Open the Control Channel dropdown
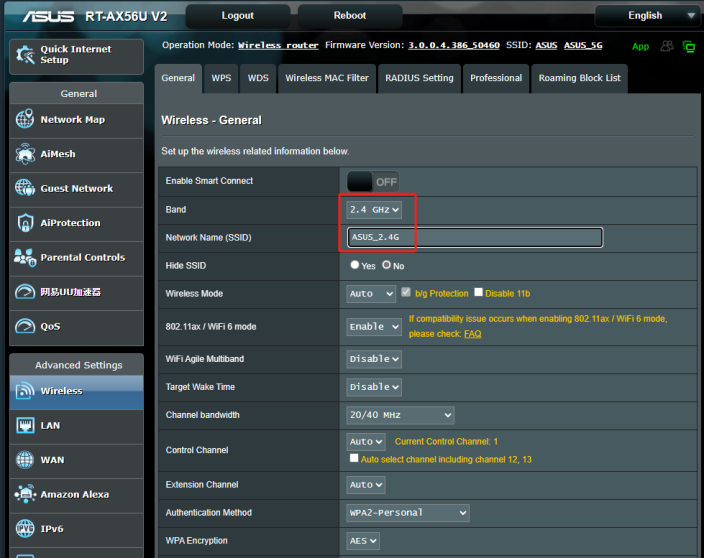 (x=366, y=442)
